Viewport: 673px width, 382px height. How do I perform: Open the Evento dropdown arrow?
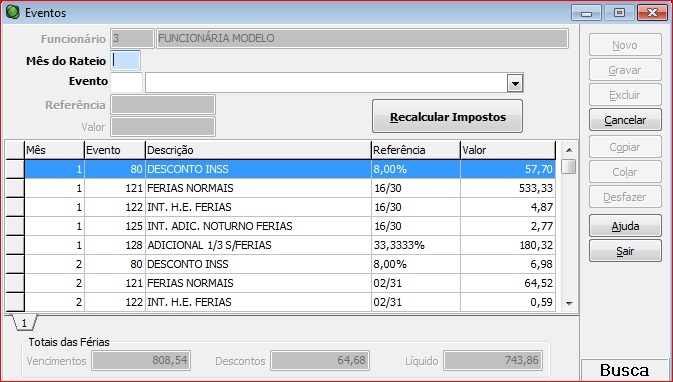coord(515,83)
